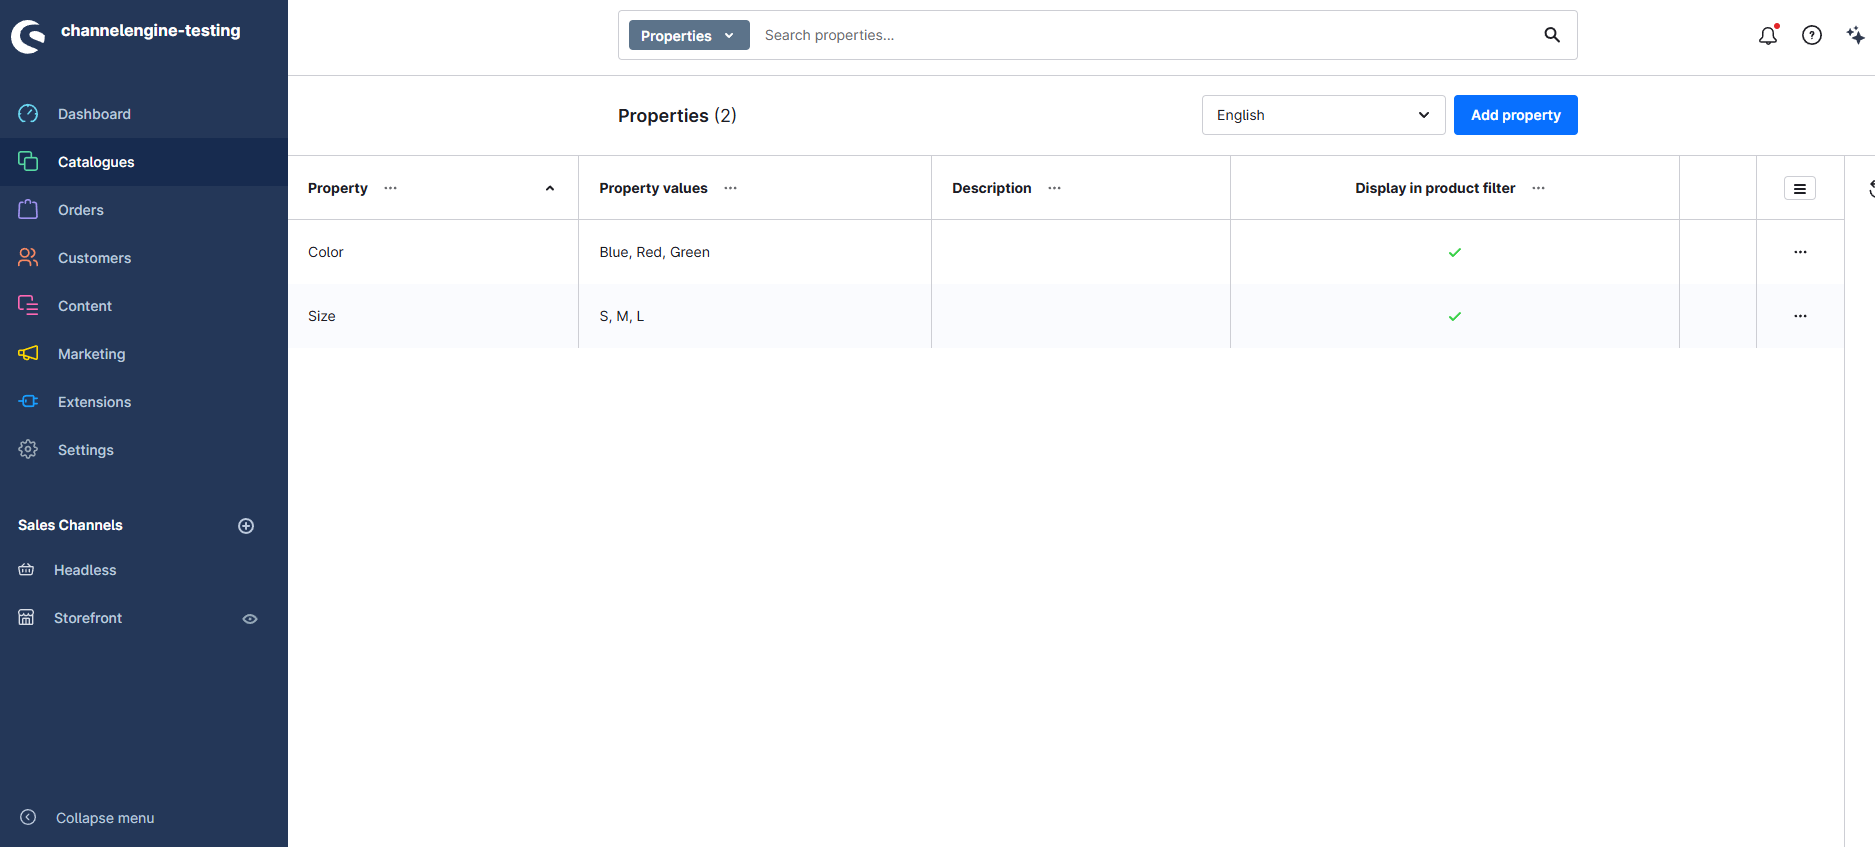Image resolution: width=1875 pixels, height=847 pixels.
Task: Open the Headless sales channel link
Action: click(x=85, y=570)
